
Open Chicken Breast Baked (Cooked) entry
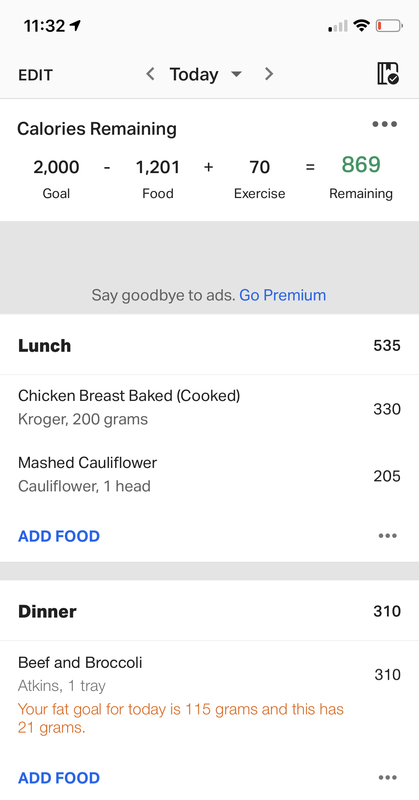coord(209,408)
